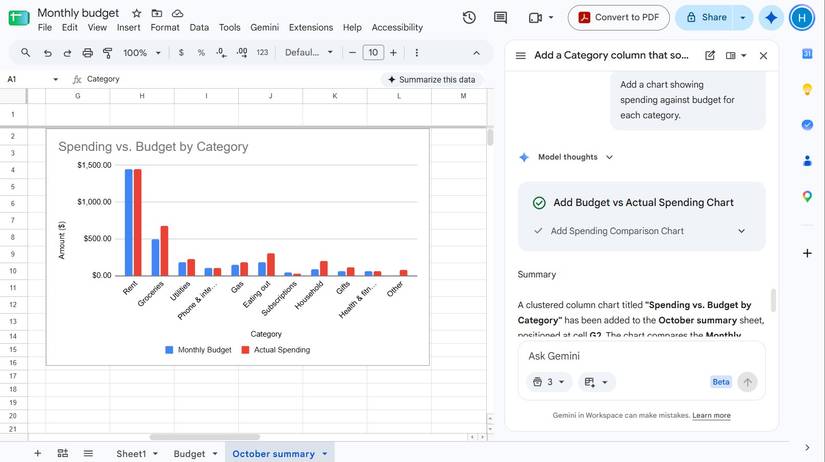
Task: Undo last action
Action: (47, 53)
